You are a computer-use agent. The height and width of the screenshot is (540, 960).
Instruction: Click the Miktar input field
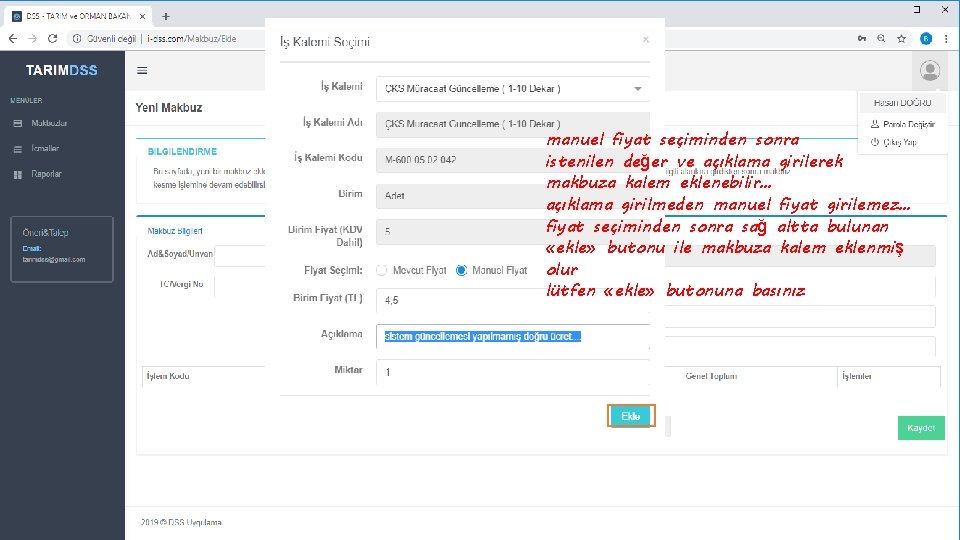(x=512, y=372)
